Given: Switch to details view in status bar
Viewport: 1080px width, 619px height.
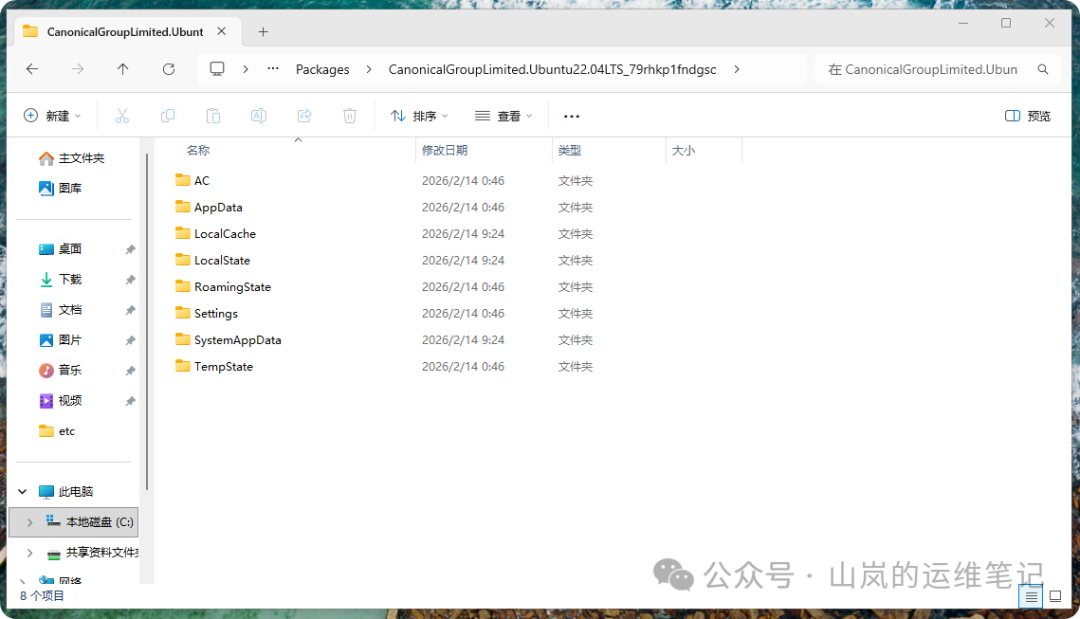Looking at the screenshot, I should point(1031,596).
